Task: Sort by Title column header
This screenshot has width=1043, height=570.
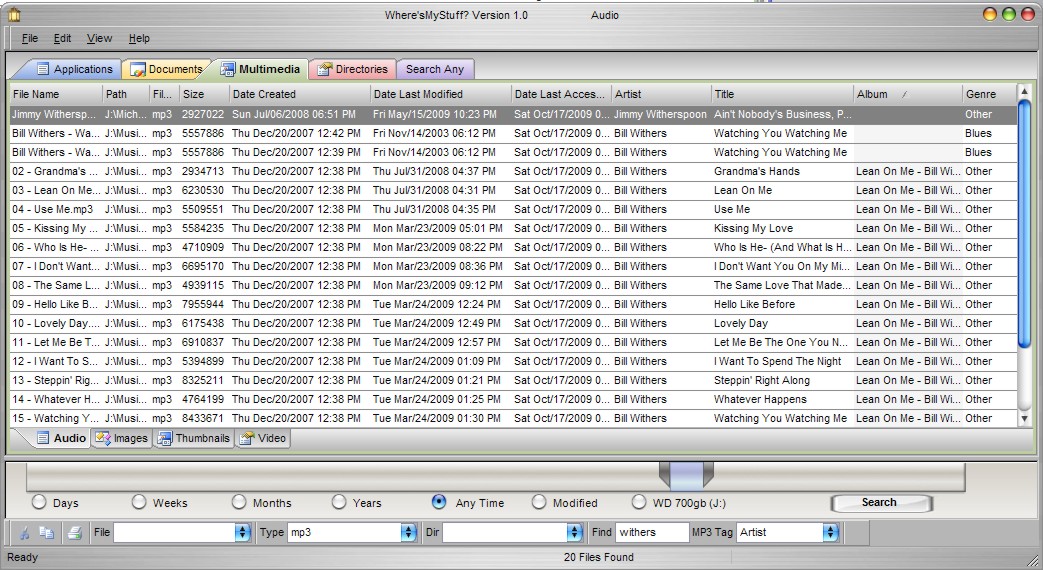Action: tap(782, 94)
